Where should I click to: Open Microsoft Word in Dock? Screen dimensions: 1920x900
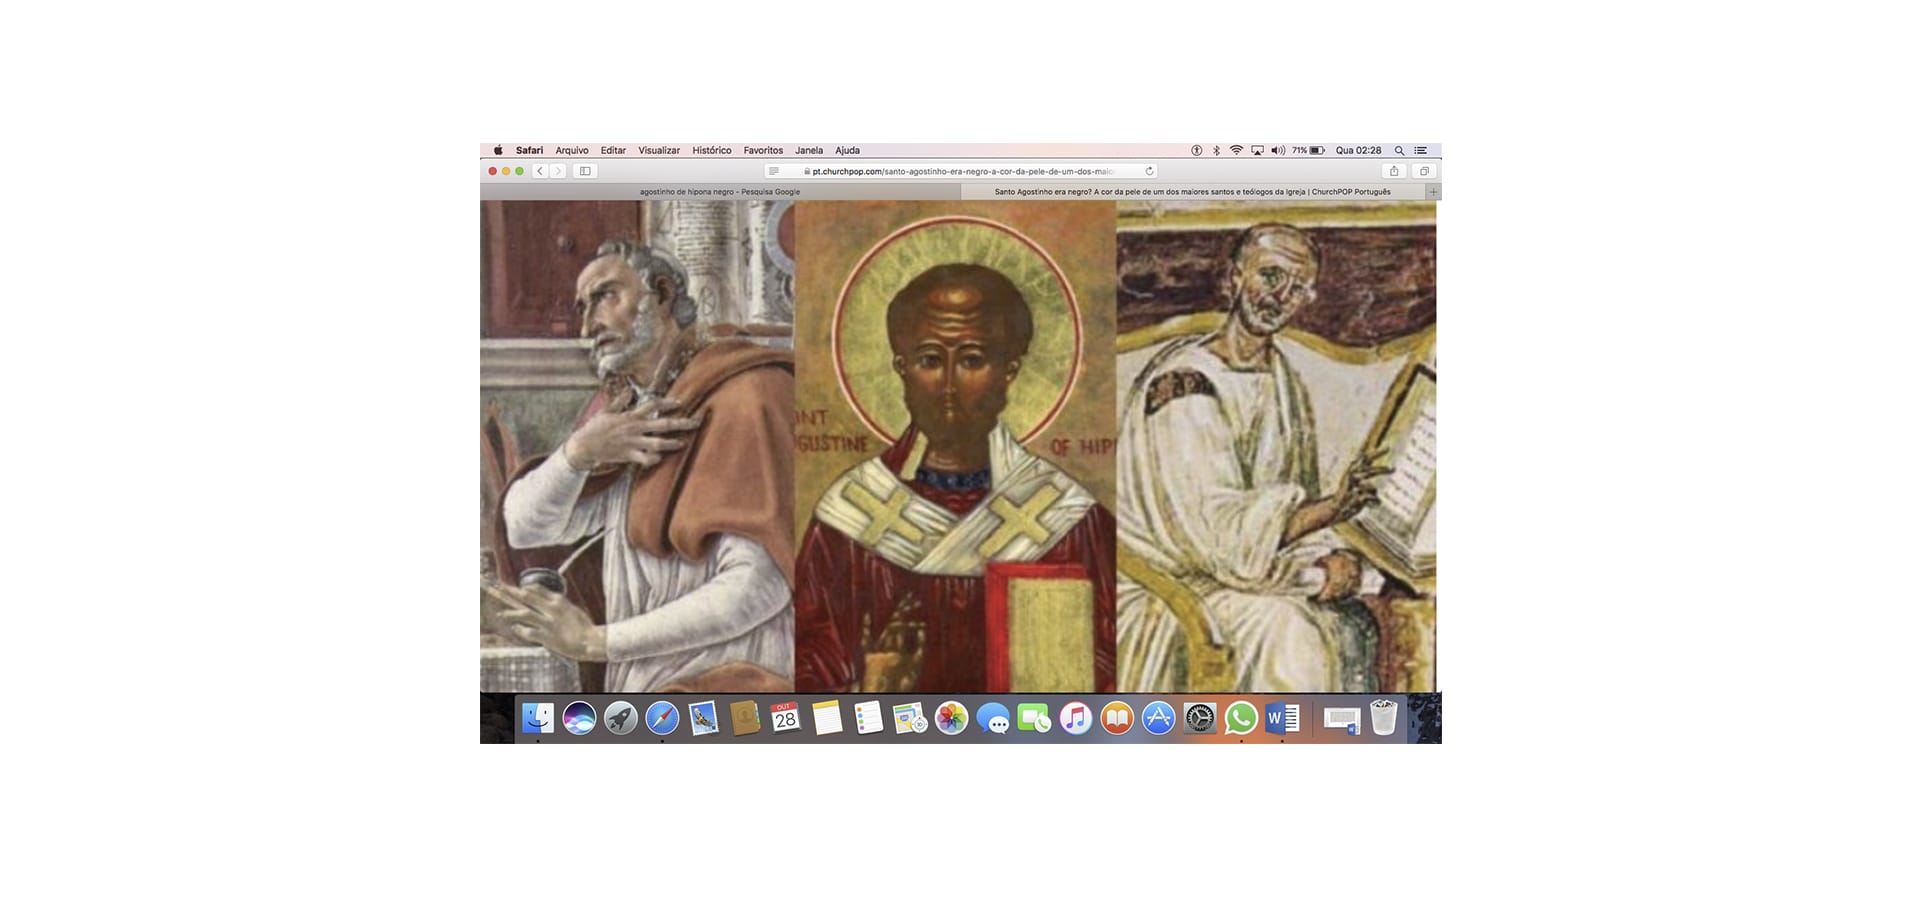(x=1282, y=718)
